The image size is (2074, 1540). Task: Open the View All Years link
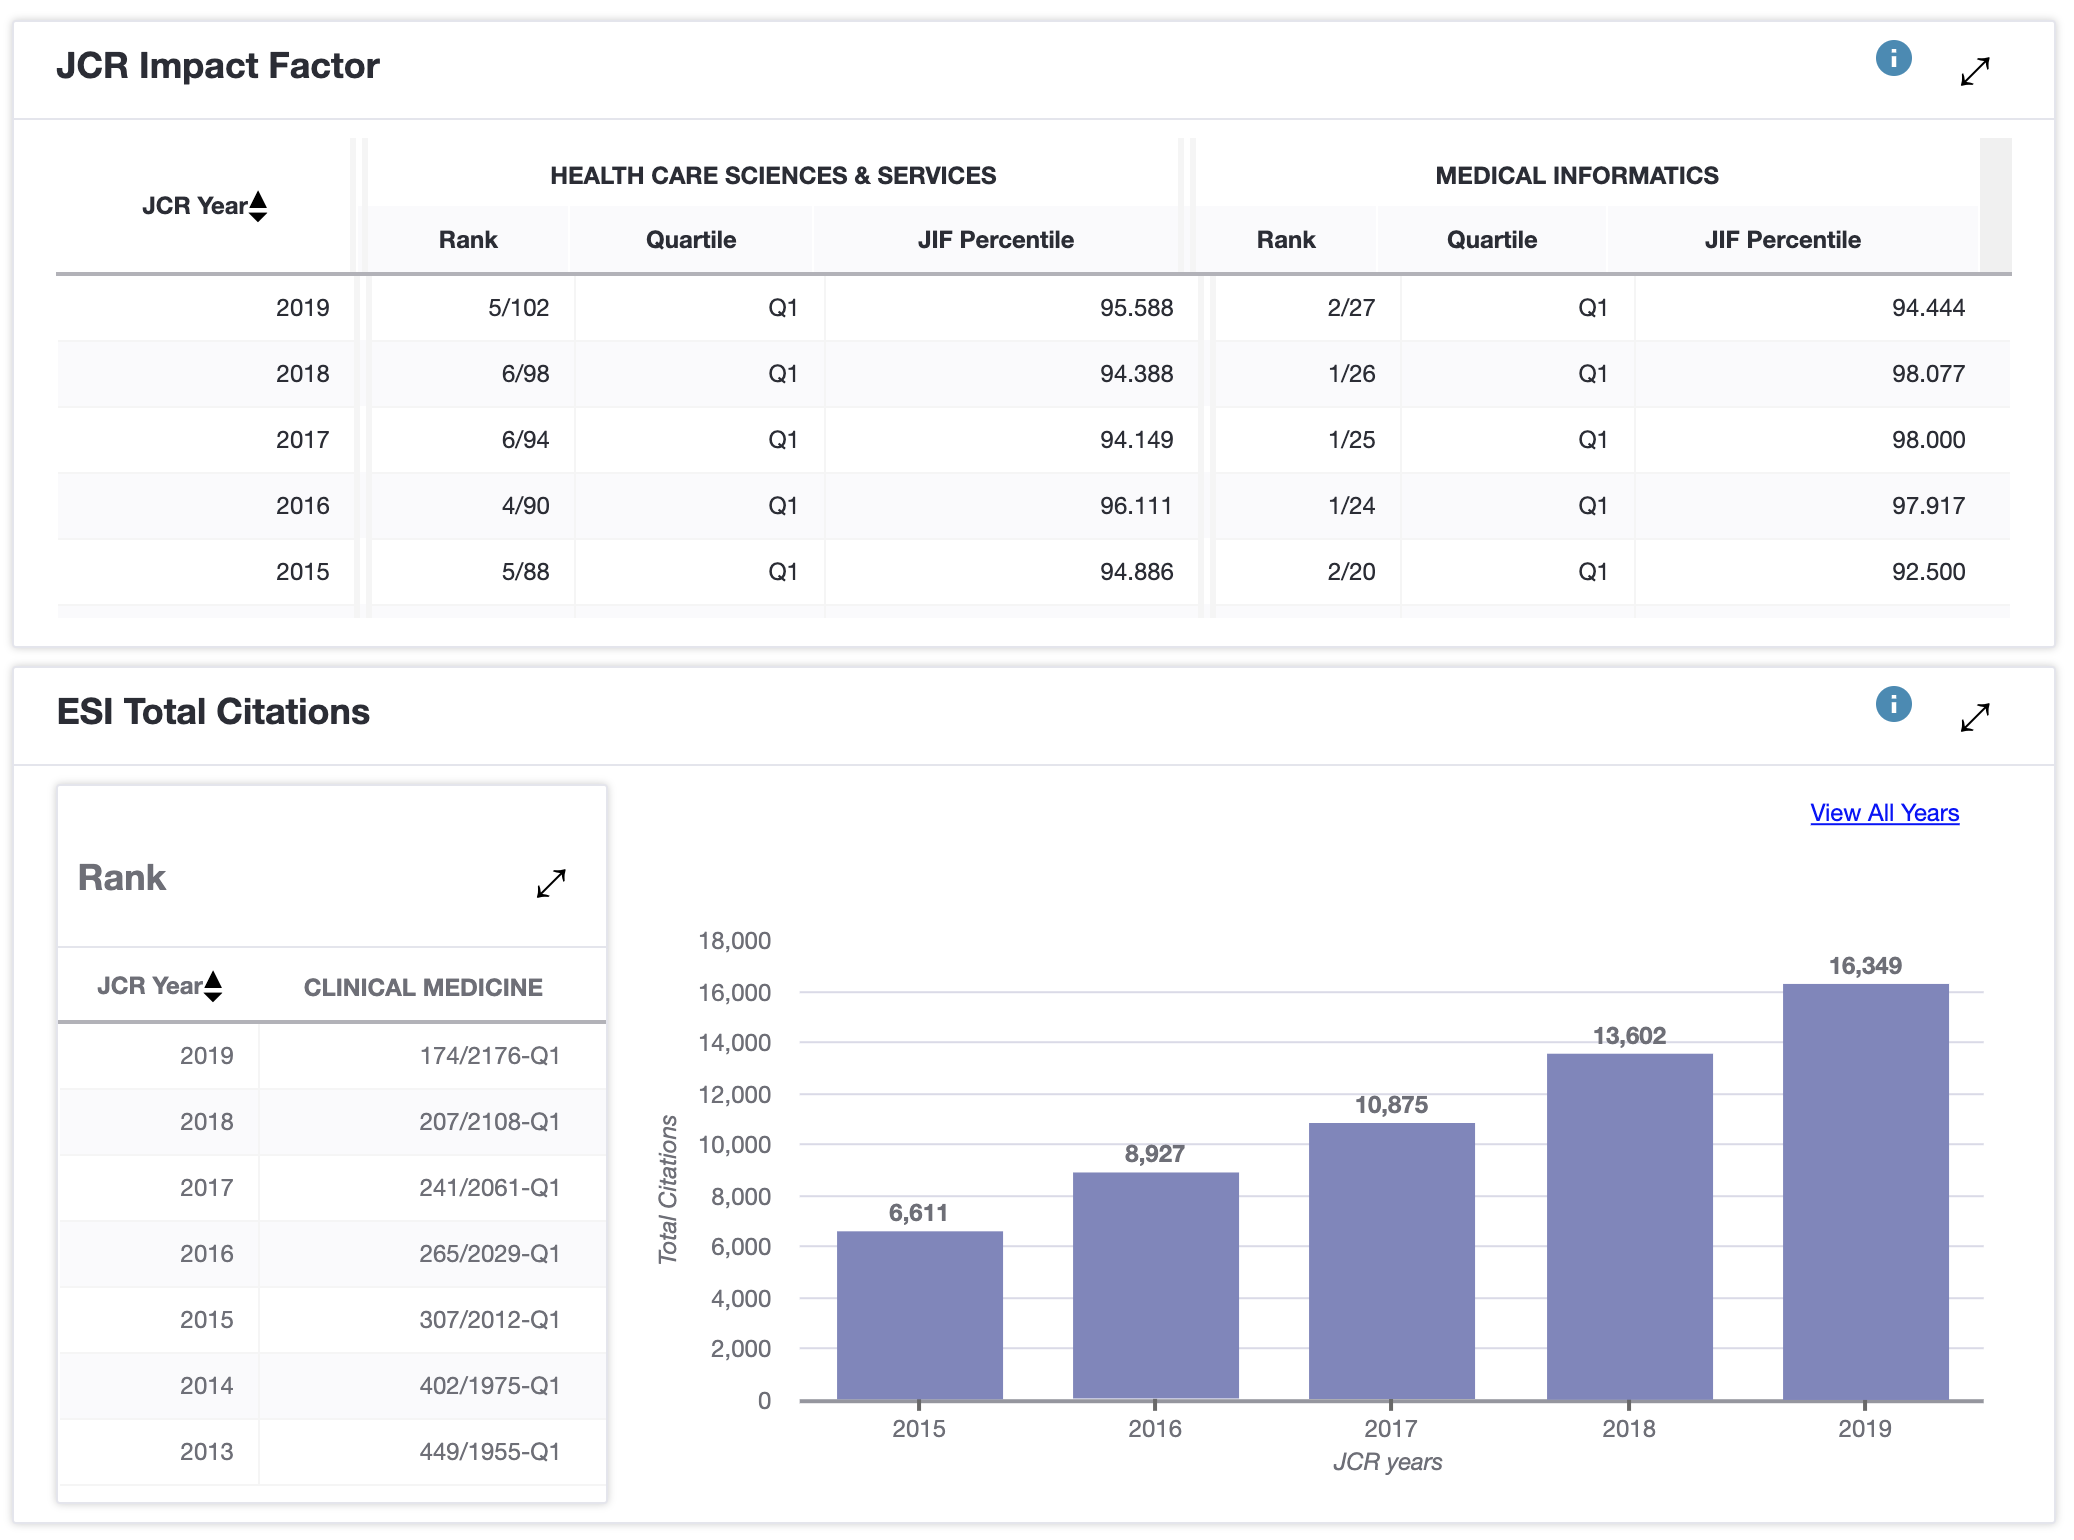(1883, 813)
